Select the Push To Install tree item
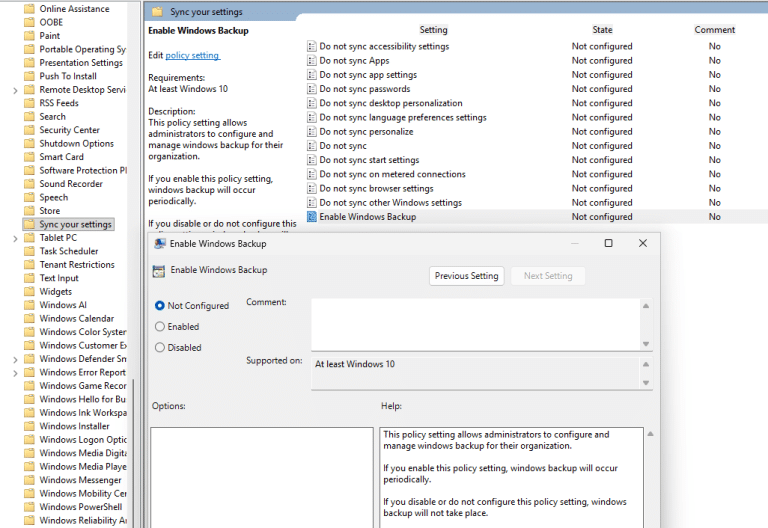This screenshot has width=768, height=528. 68,76
